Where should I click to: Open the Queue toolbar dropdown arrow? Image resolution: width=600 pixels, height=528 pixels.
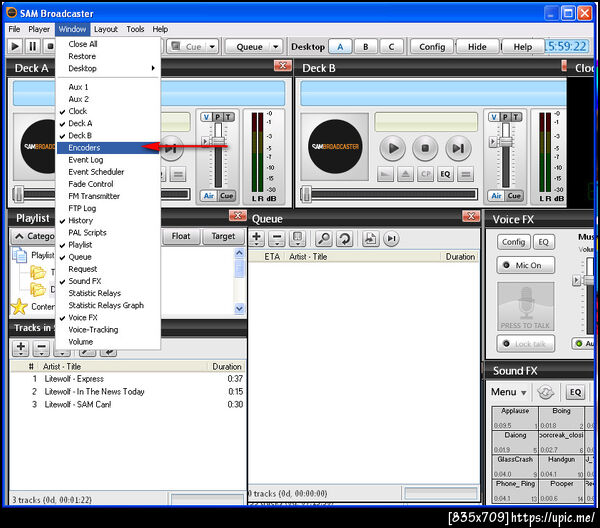[276, 47]
